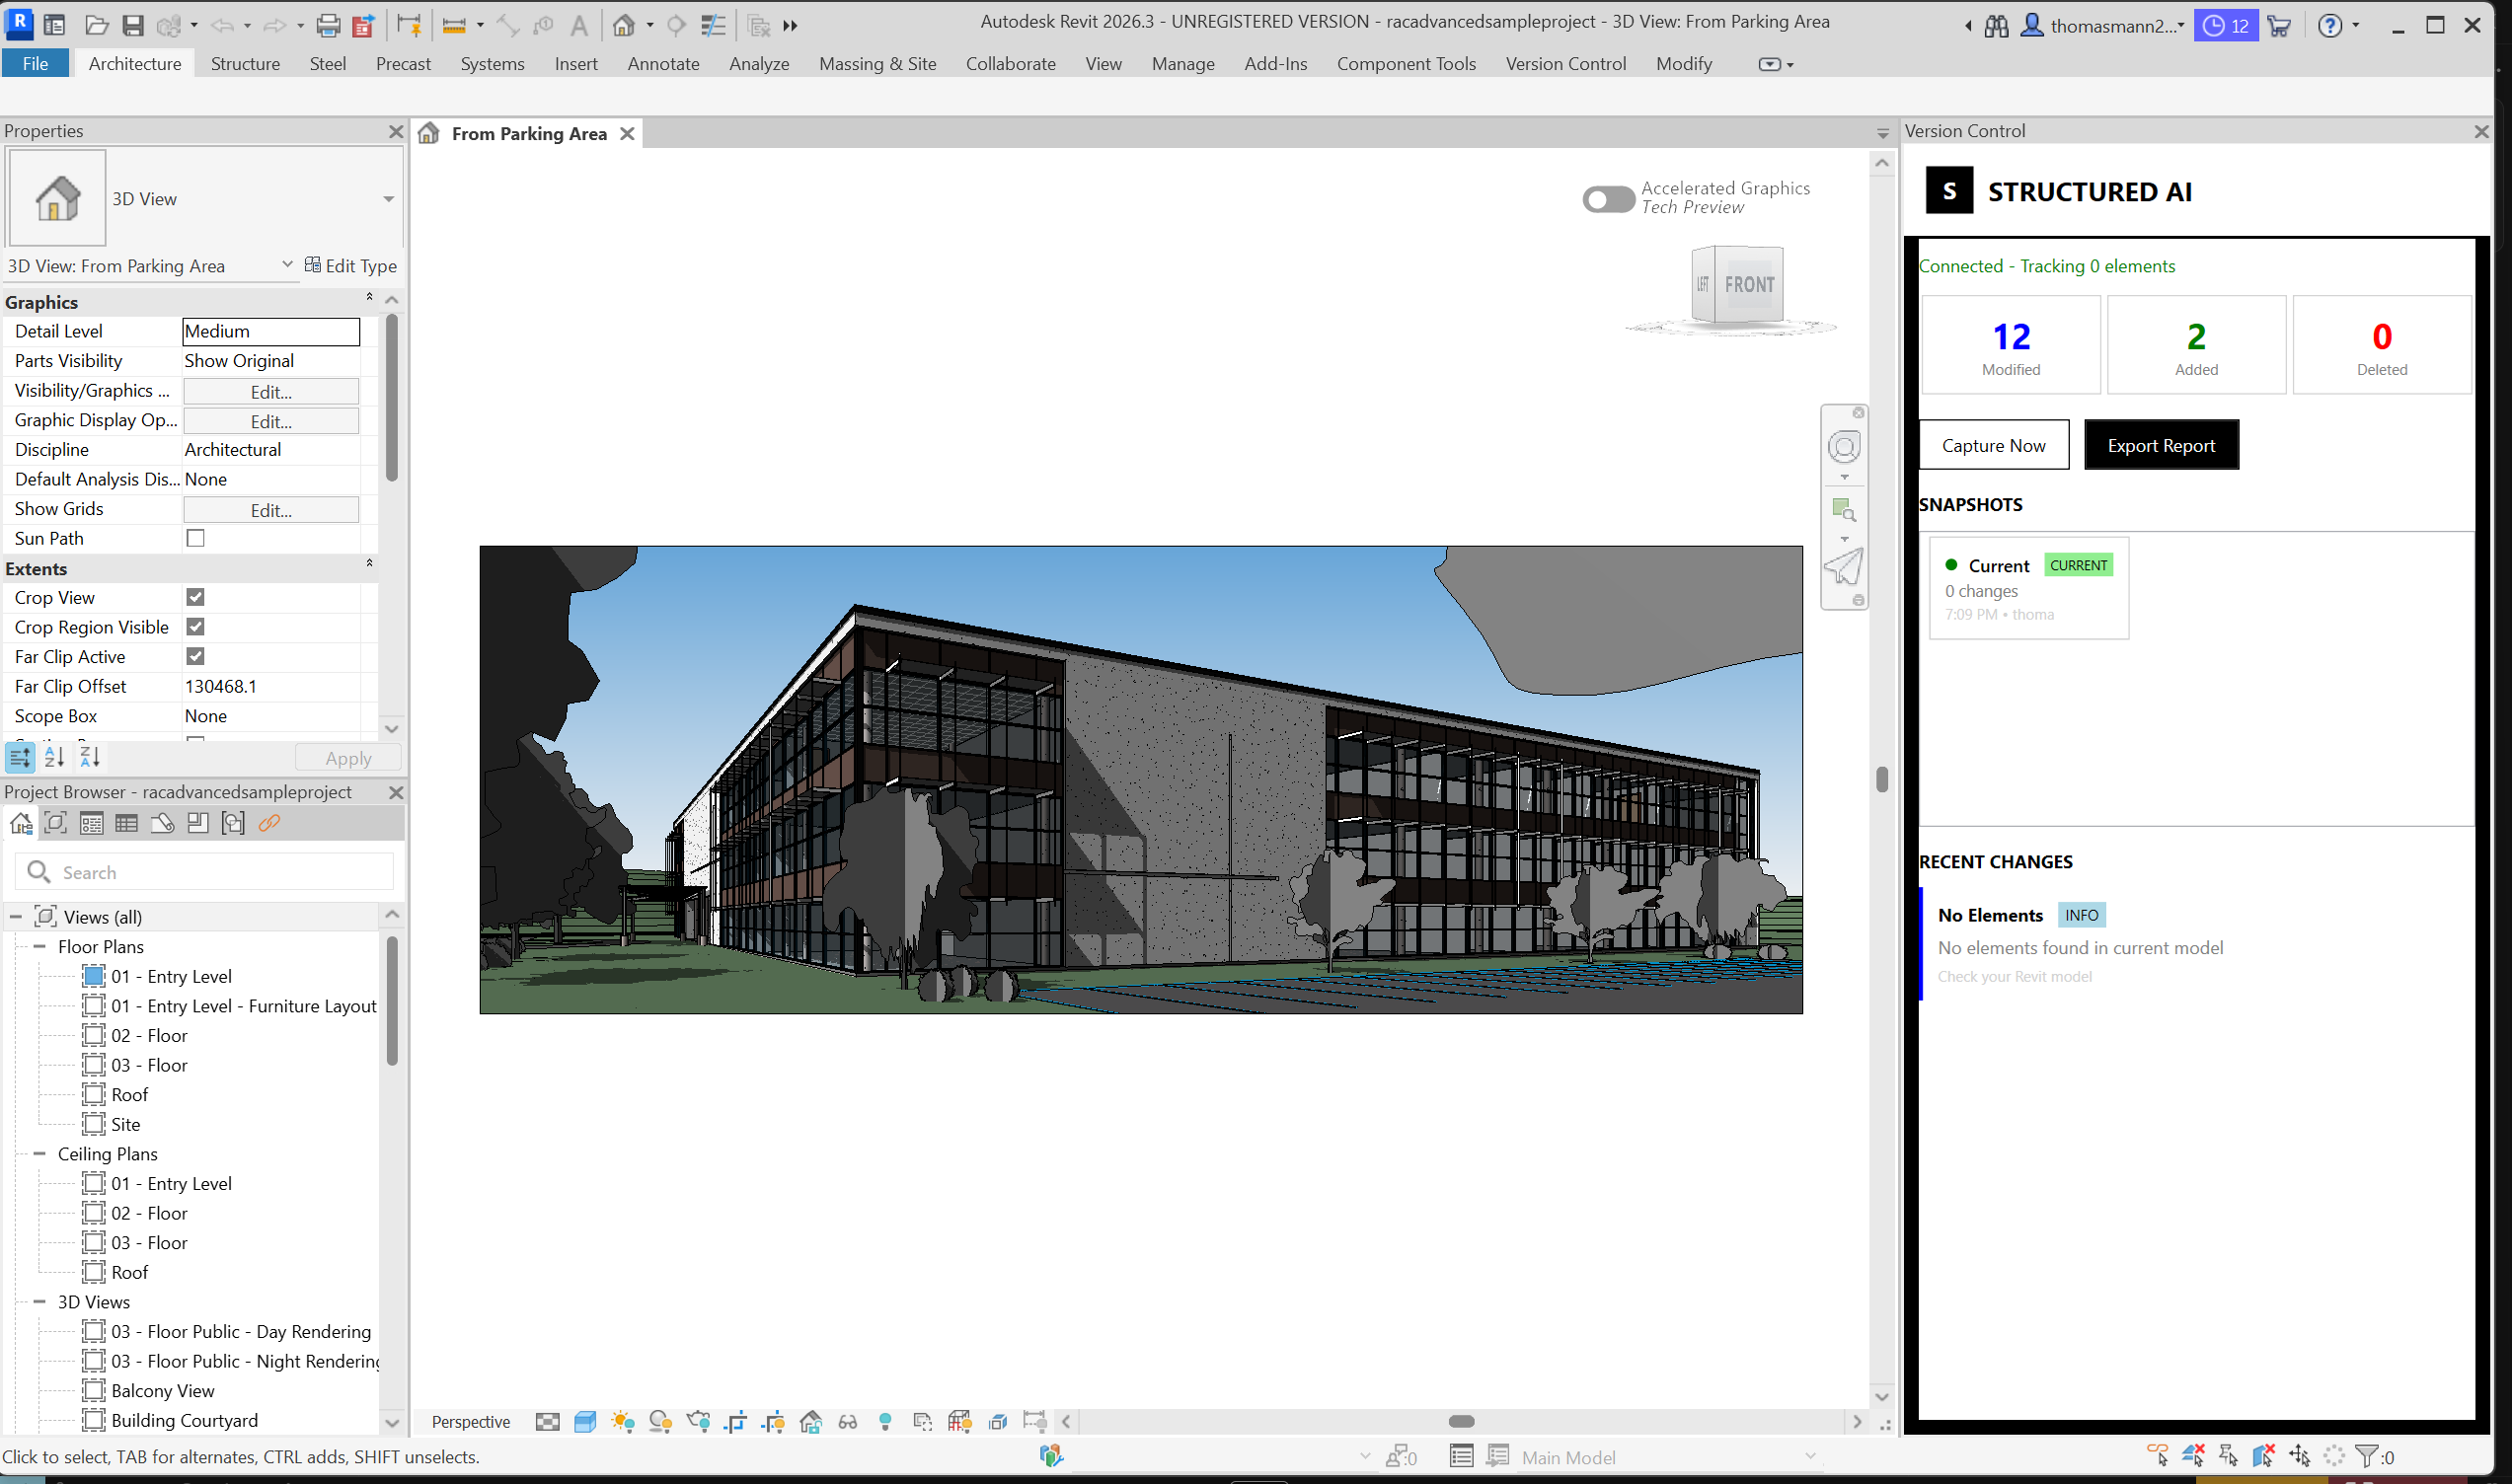Viewport: 2512px width, 1484px height.
Task: Open the Massing & Site ribbon tab
Action: (877, 64)
